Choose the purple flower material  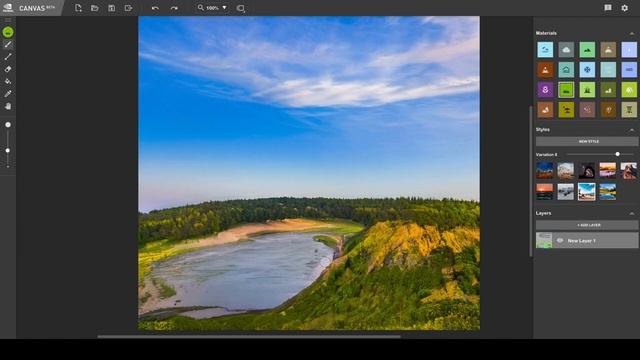click(545, 90)
